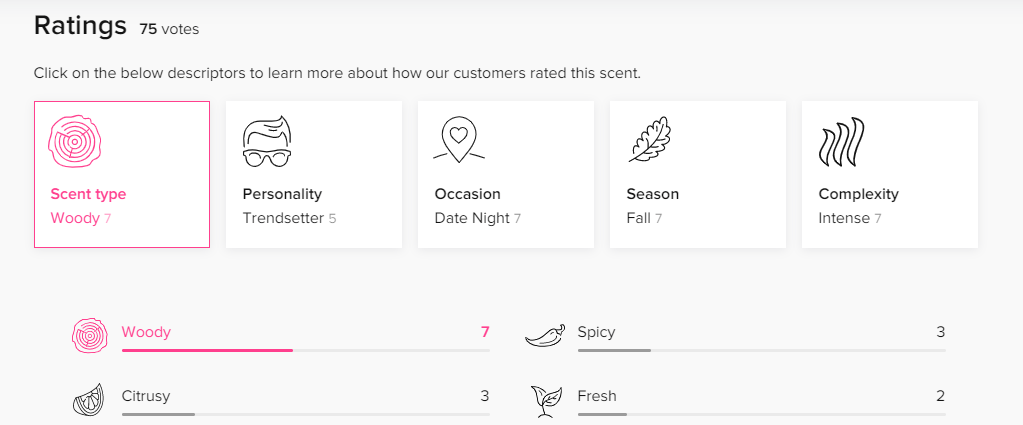Image resolution: width=1023 pixels, height=425 pixels.
Task: Click the Spicy rating bar
Action: [x=761, y=351]
